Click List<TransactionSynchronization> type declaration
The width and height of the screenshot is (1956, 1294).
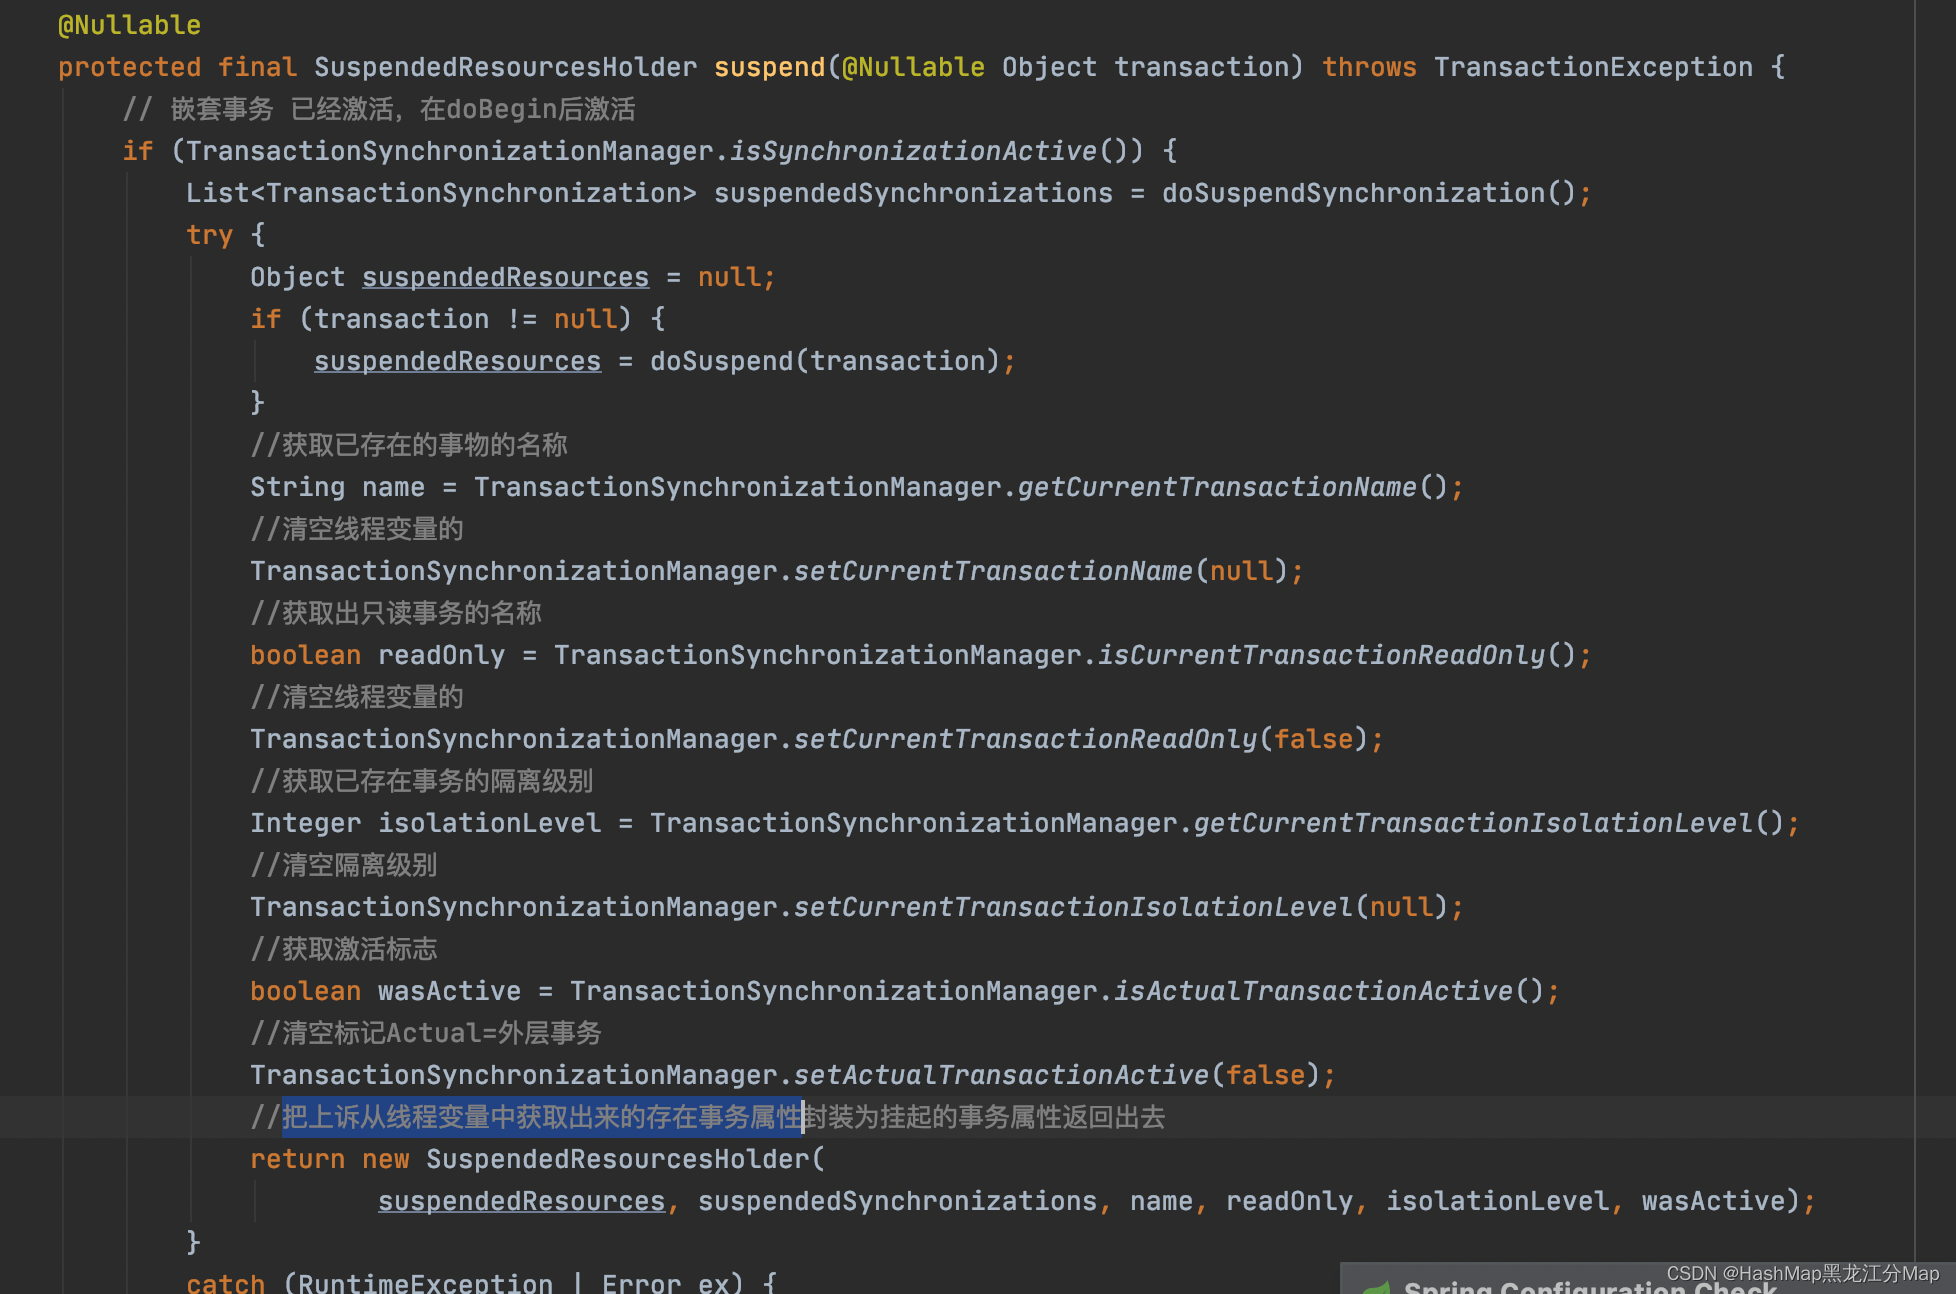coord(441,193)
